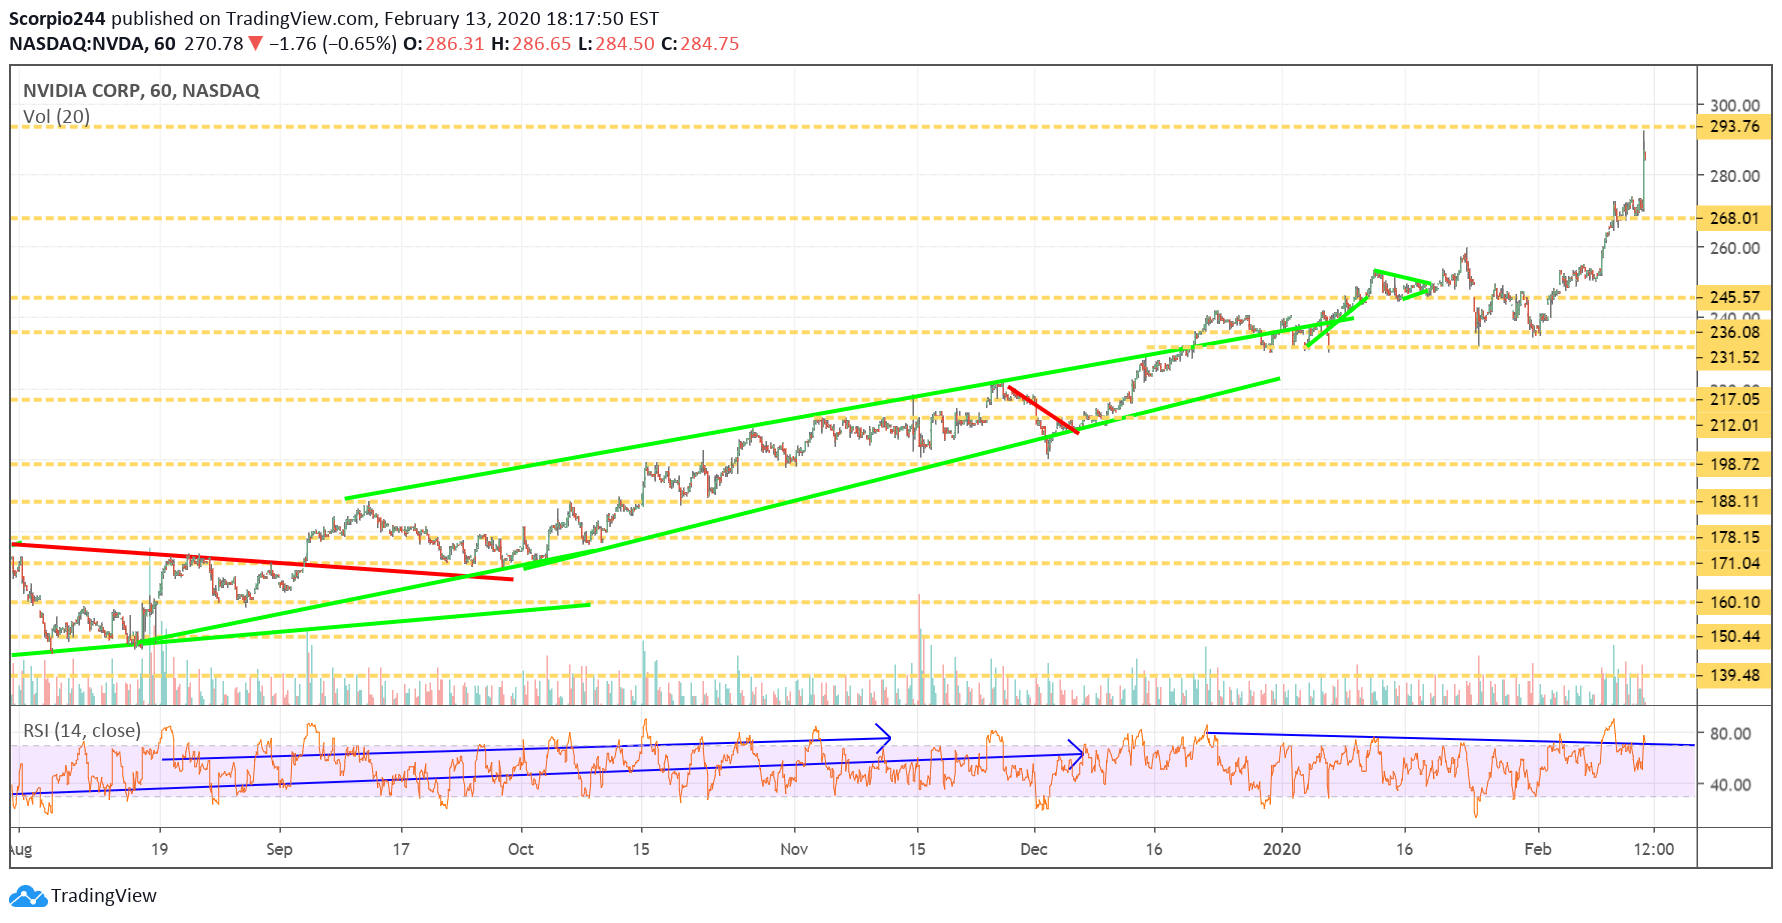Select the RSI (14, close) indicator label

pyautogui.click(x=82, y=731)
